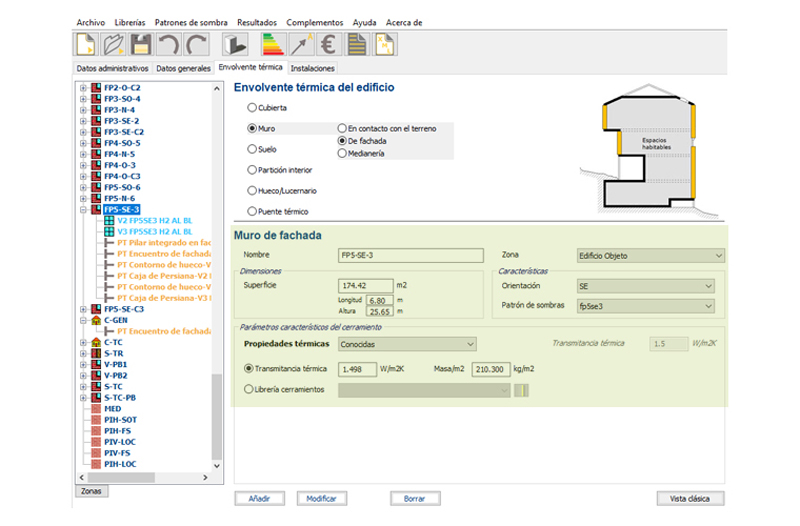Collapse the FP5-SE-3 tree node
Viewport: 800px width, 526px height.
click(83, 210)
